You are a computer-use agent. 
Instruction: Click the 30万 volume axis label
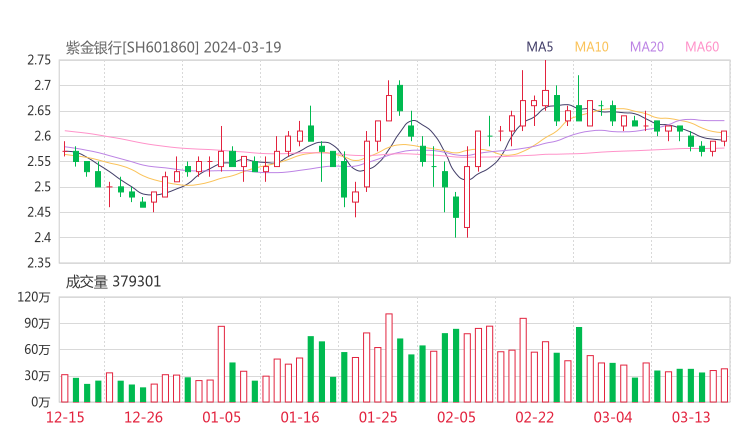[37, 376]
